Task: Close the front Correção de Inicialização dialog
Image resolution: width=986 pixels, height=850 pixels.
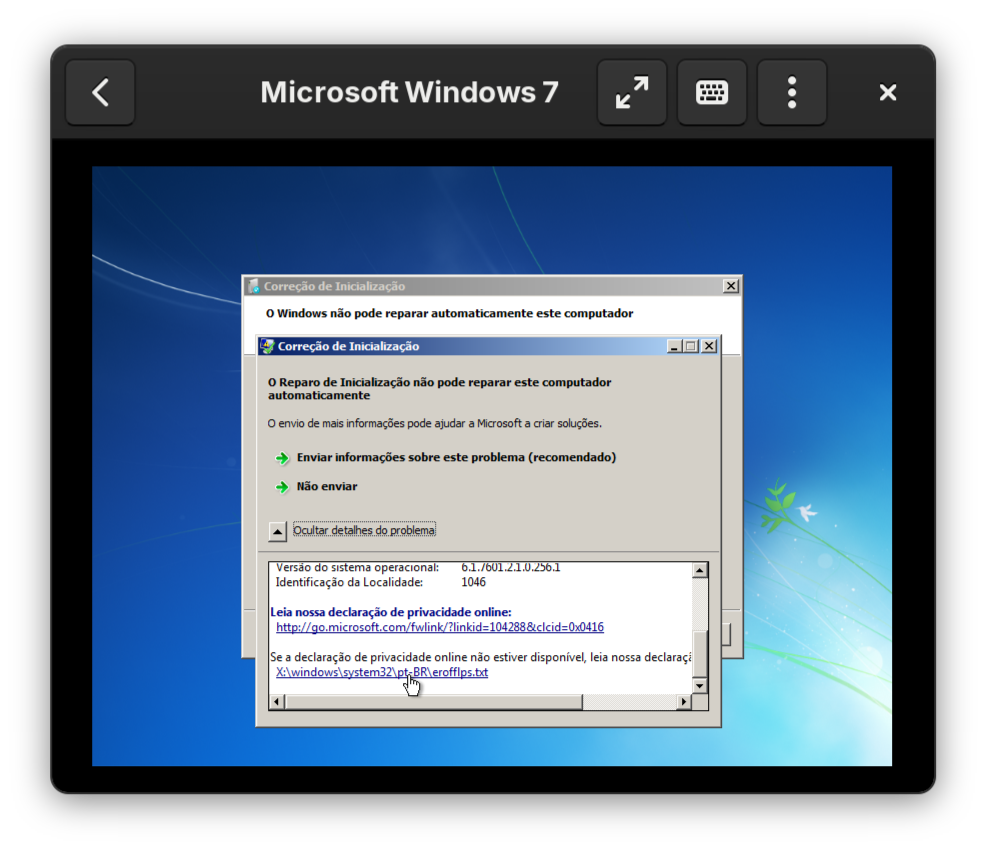Action: 709,346
